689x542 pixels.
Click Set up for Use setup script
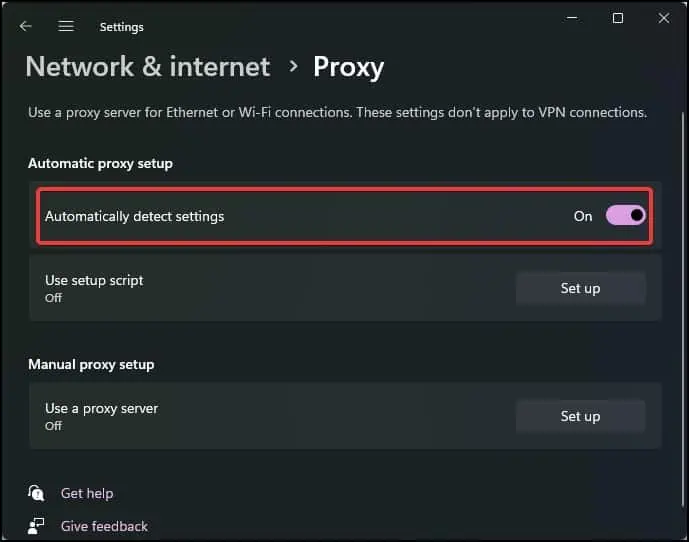tap(580, 288)
